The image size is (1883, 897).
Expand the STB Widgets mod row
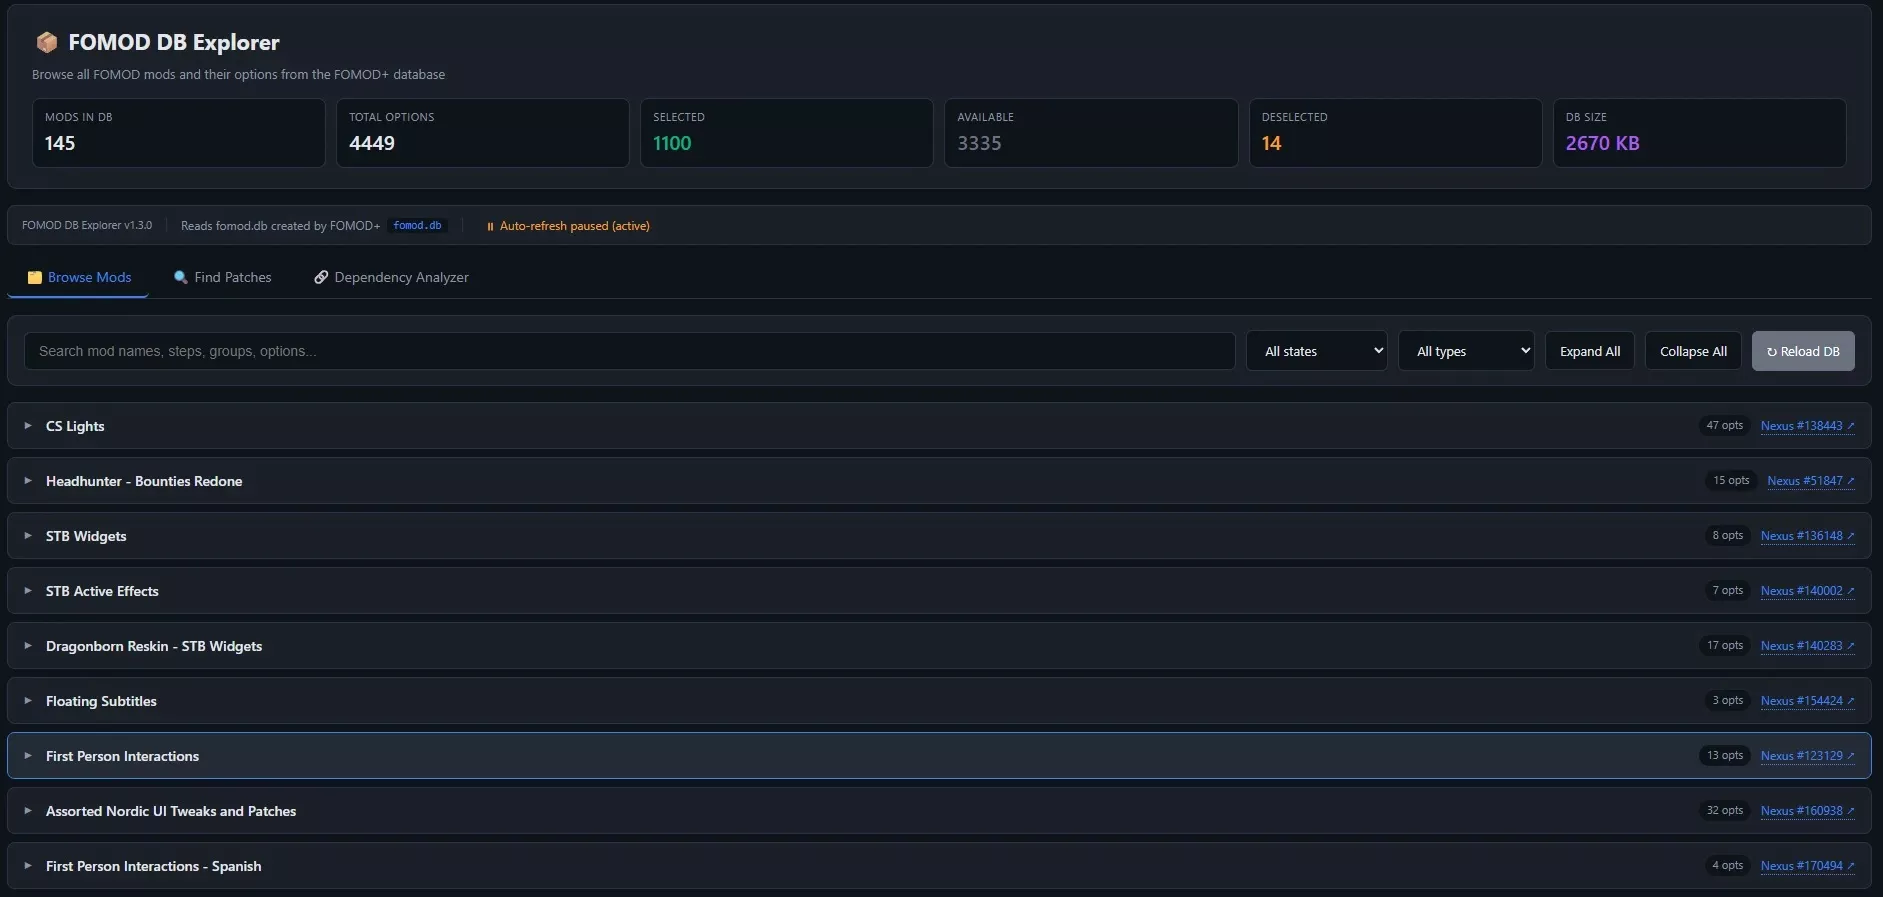(x=939, y=536)
